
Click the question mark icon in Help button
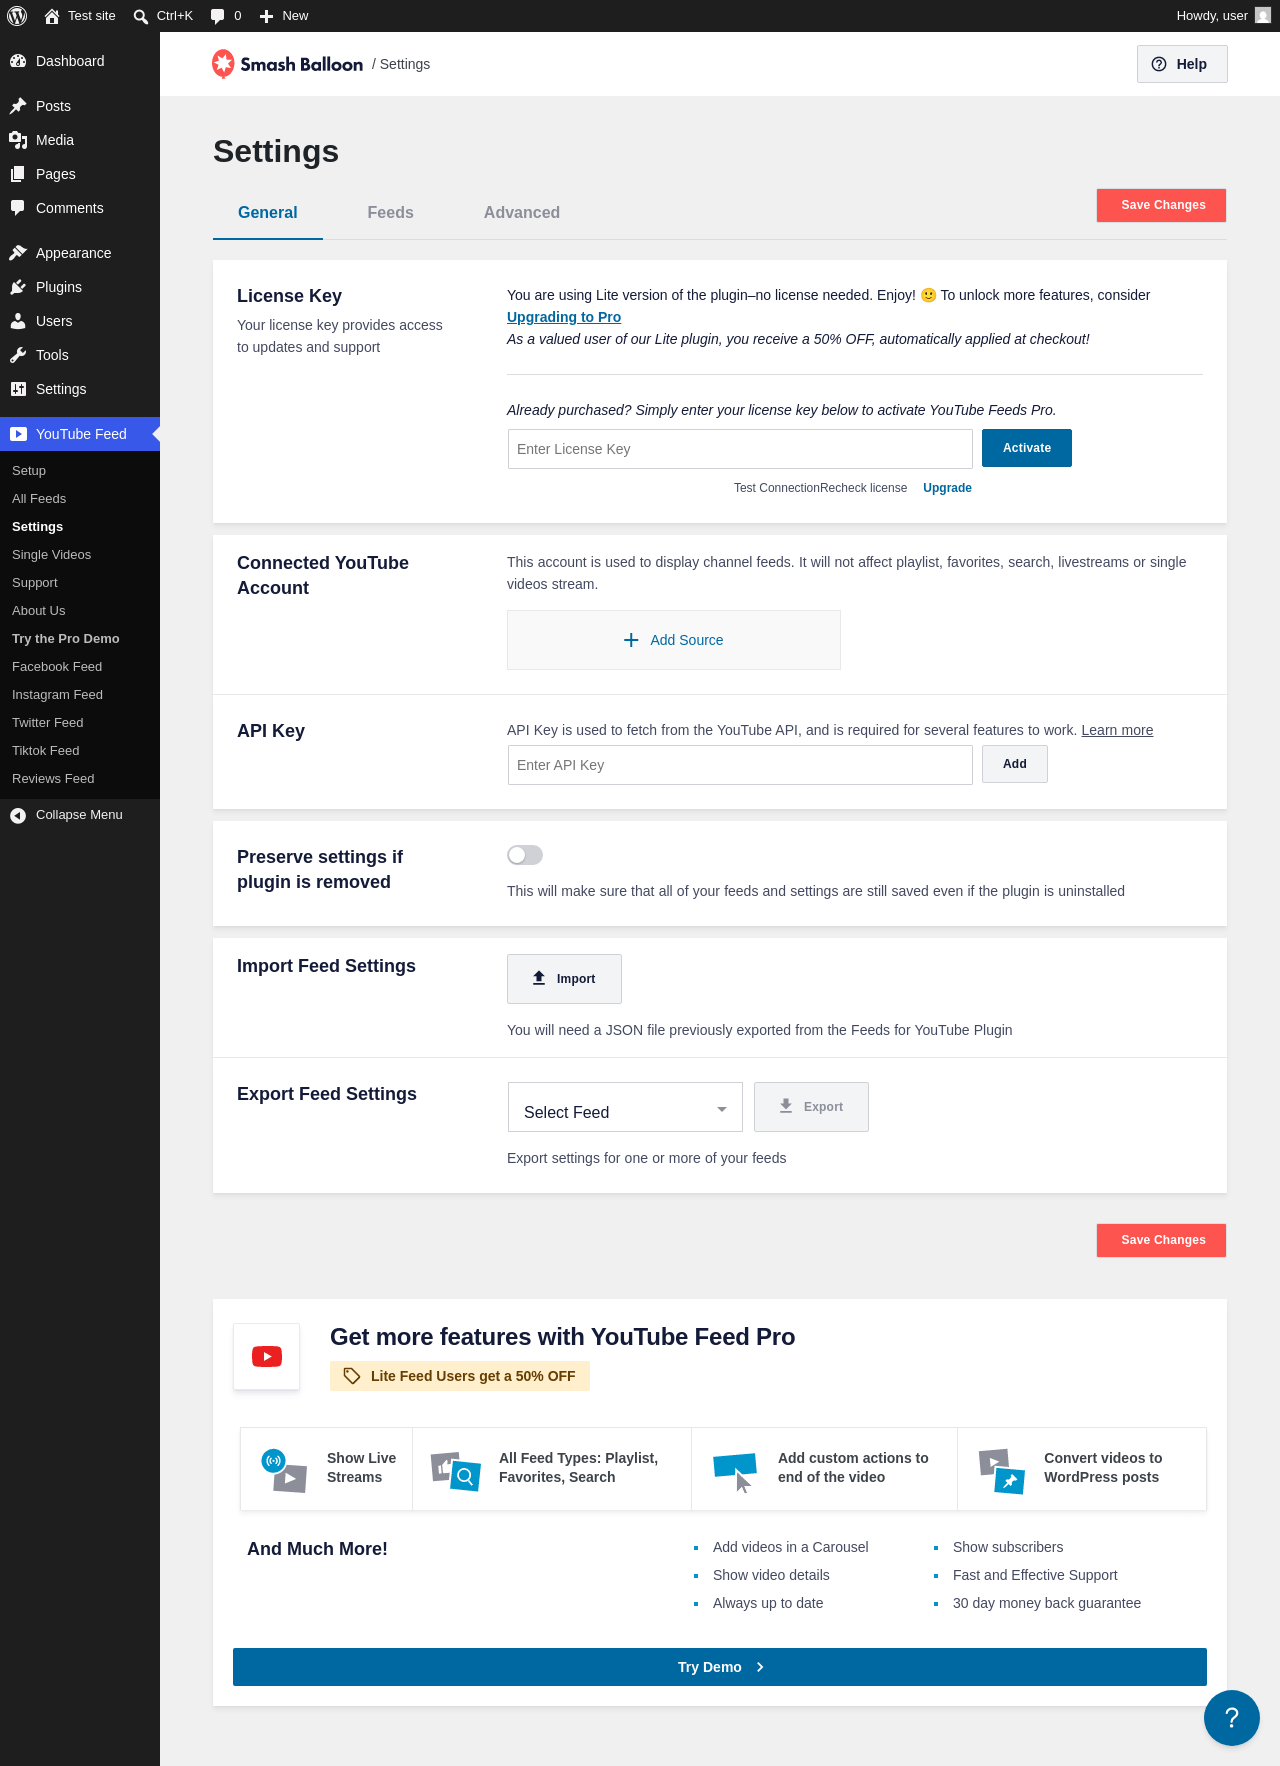point(1159,64)
